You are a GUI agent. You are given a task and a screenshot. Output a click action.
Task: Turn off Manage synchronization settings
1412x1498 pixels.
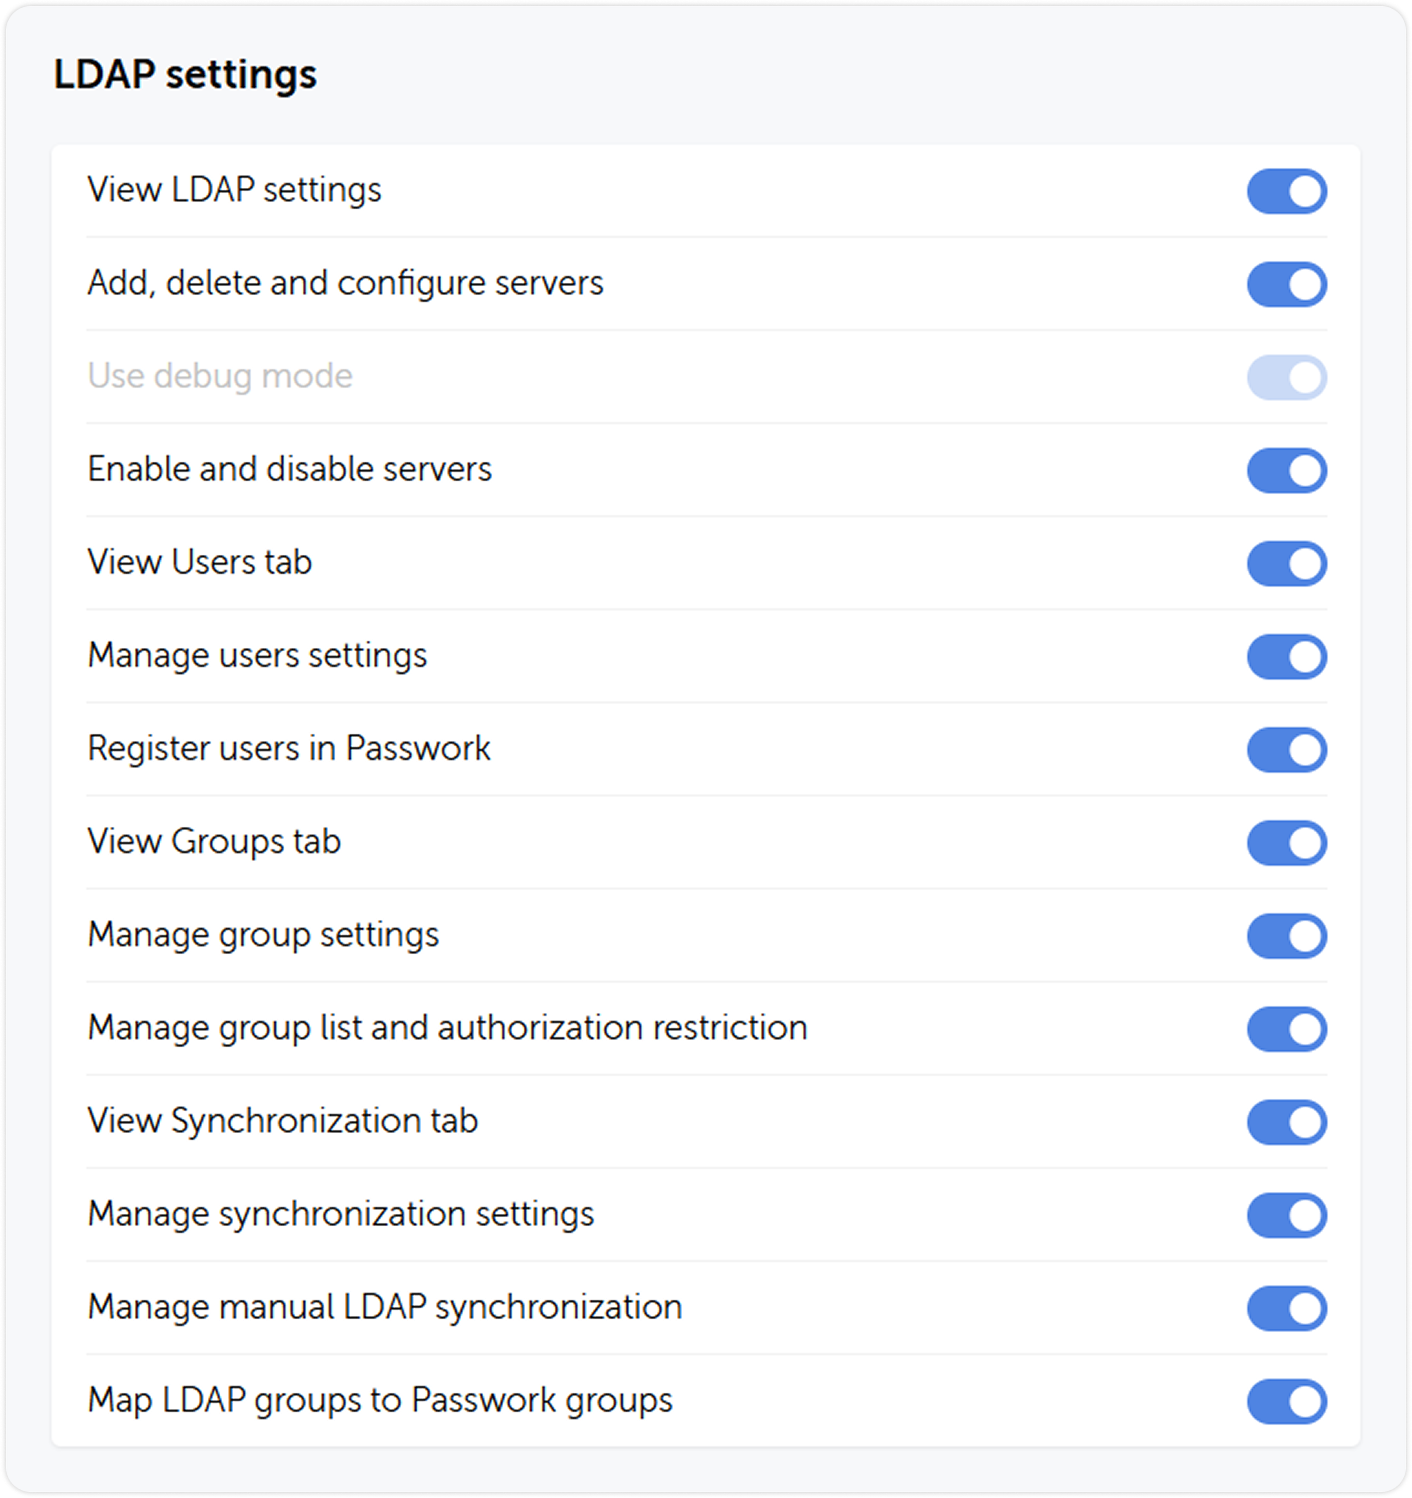click(x=1287, y=1215)
